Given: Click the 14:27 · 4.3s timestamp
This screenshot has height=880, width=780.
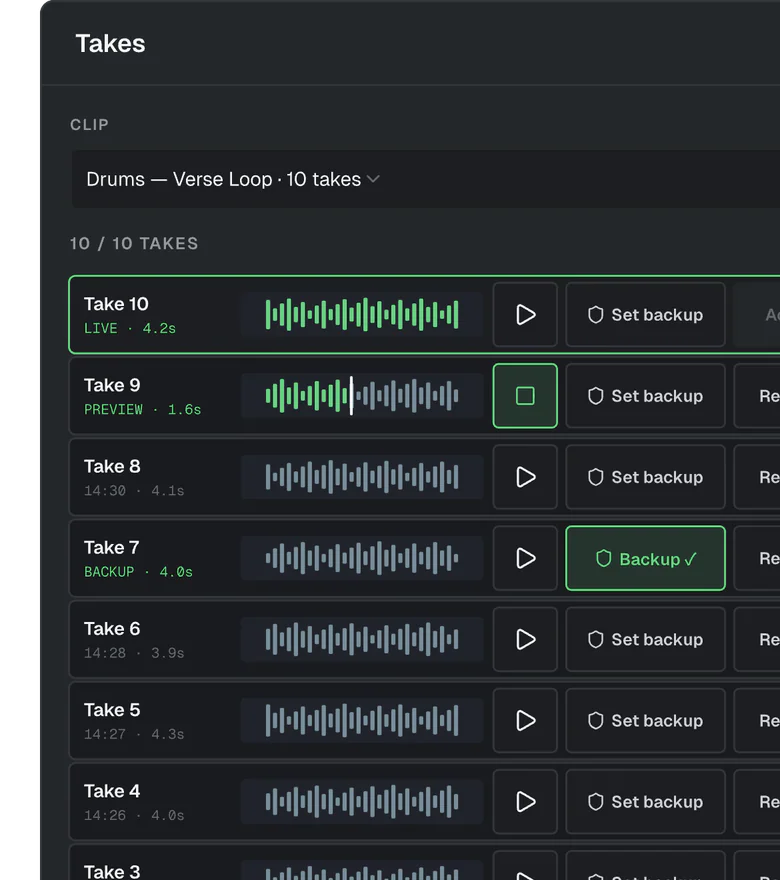Looking at the screenshot, I should 134,734.
